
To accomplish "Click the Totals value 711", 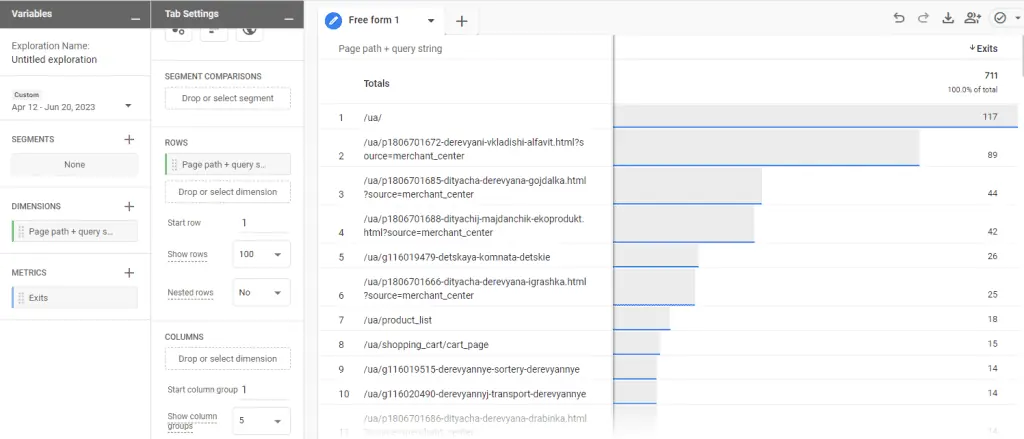I will click(991, 76).
